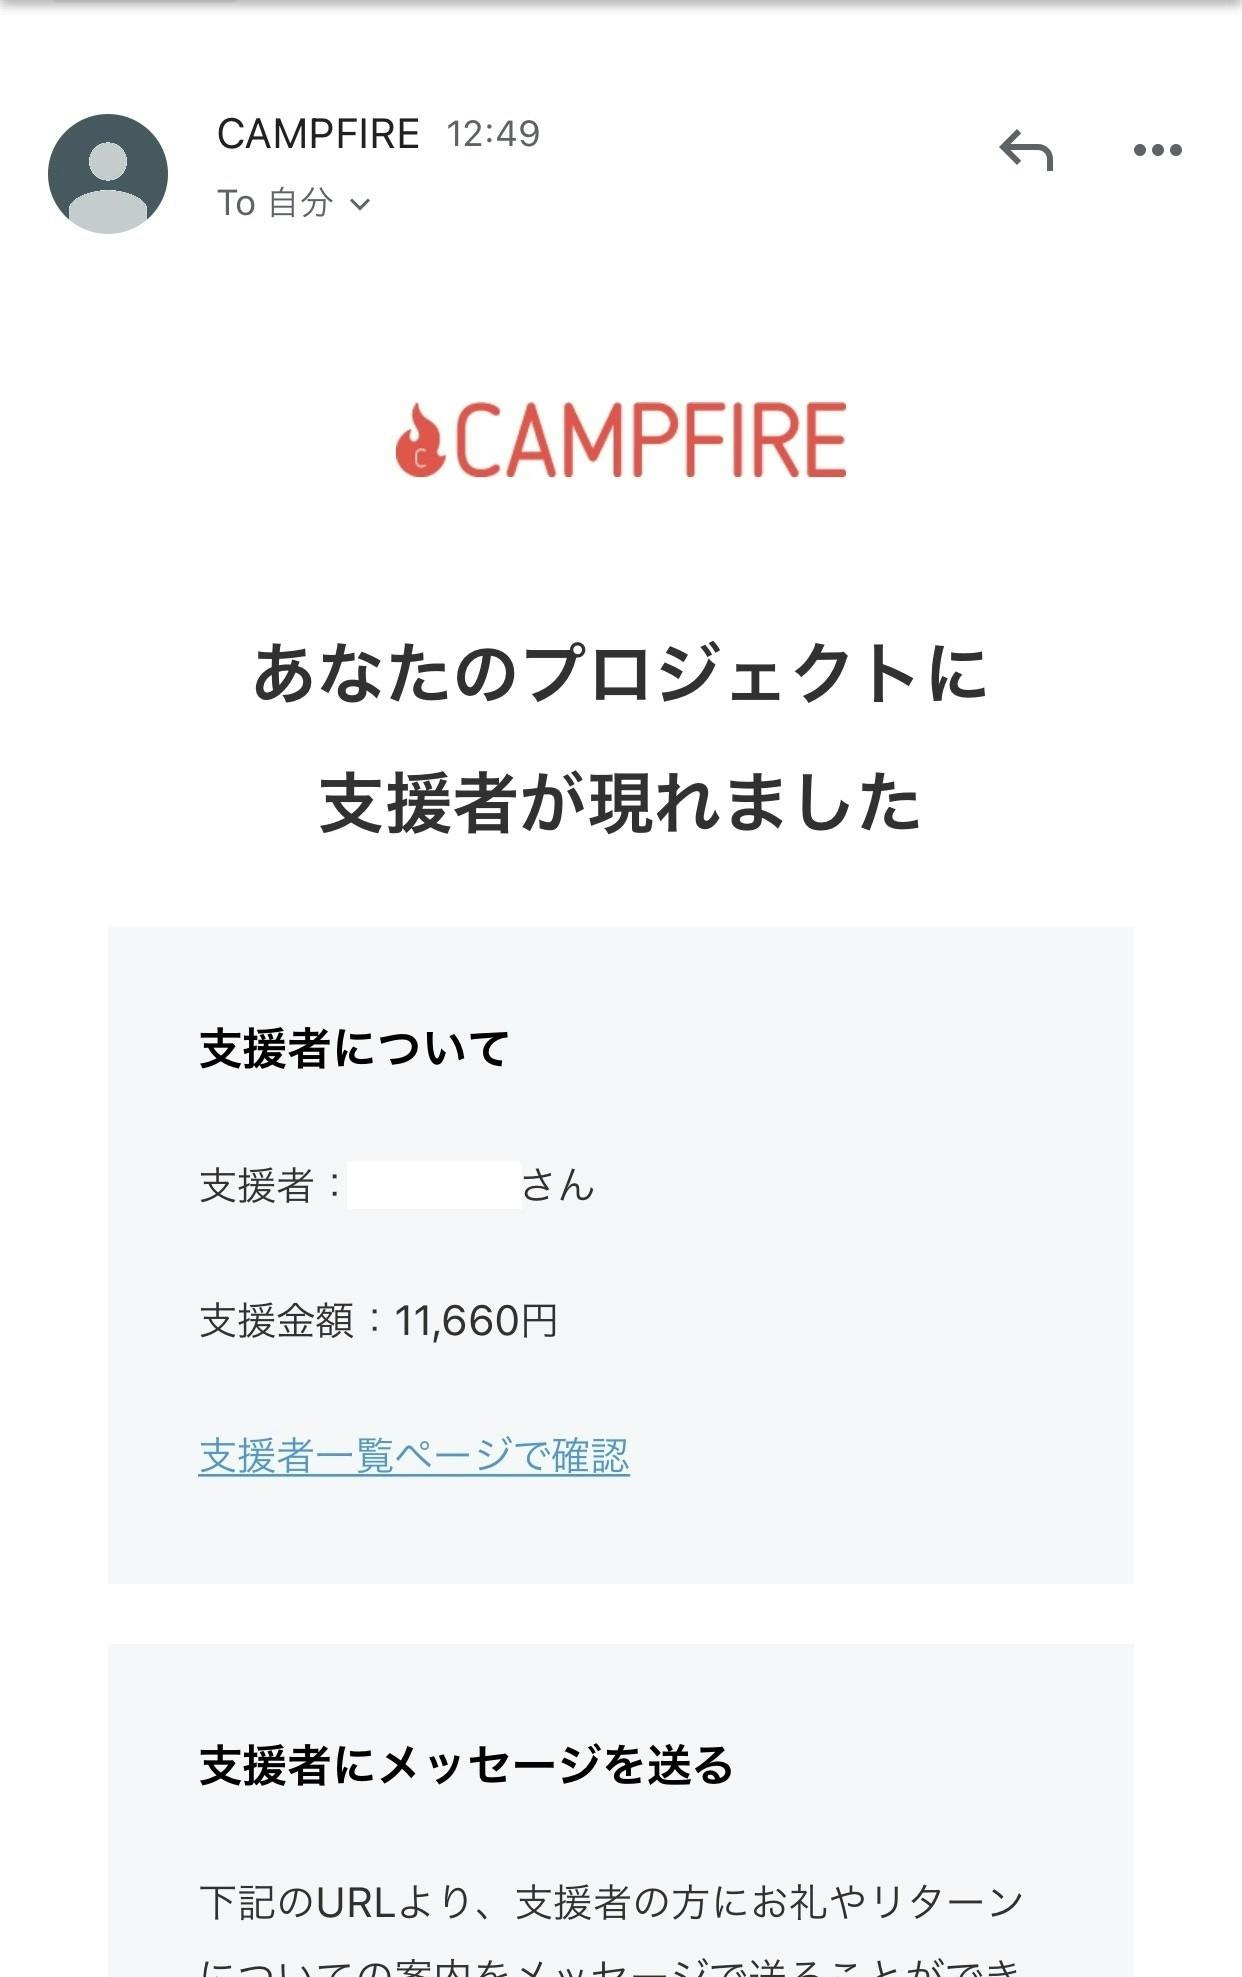The width and height of the screenshot is (1242, 1977).
Task: Tap the reply arrow icon
Action: 1026,151
